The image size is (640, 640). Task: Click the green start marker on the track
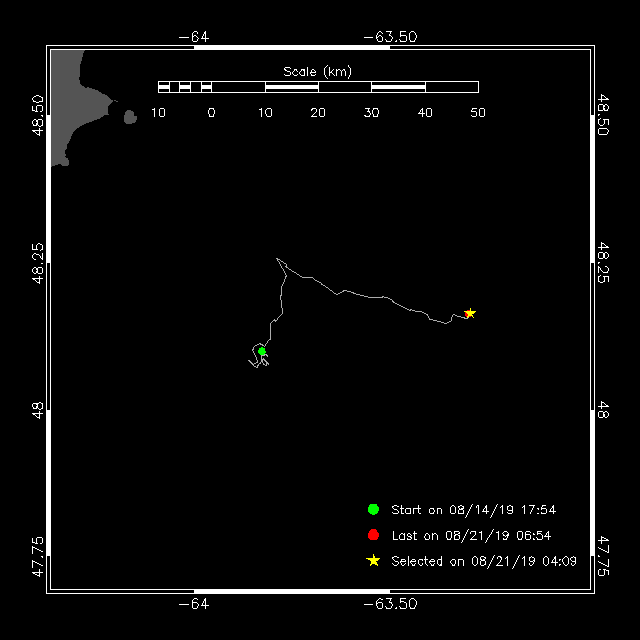(x=262, y=351)
